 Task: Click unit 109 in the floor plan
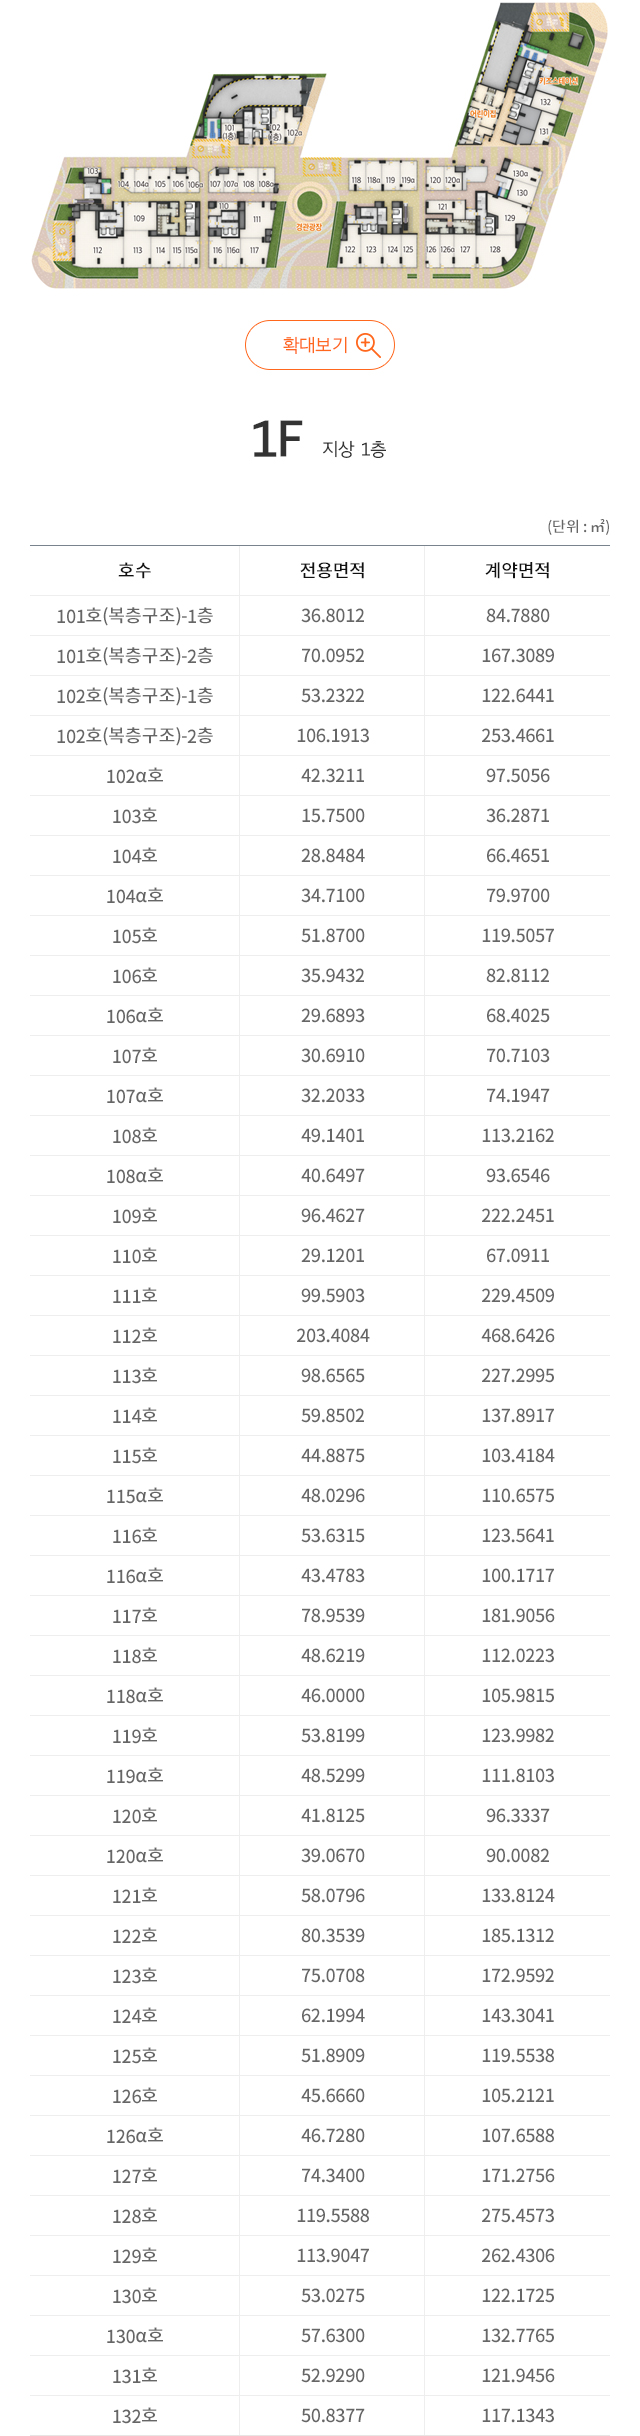(139, 218)
